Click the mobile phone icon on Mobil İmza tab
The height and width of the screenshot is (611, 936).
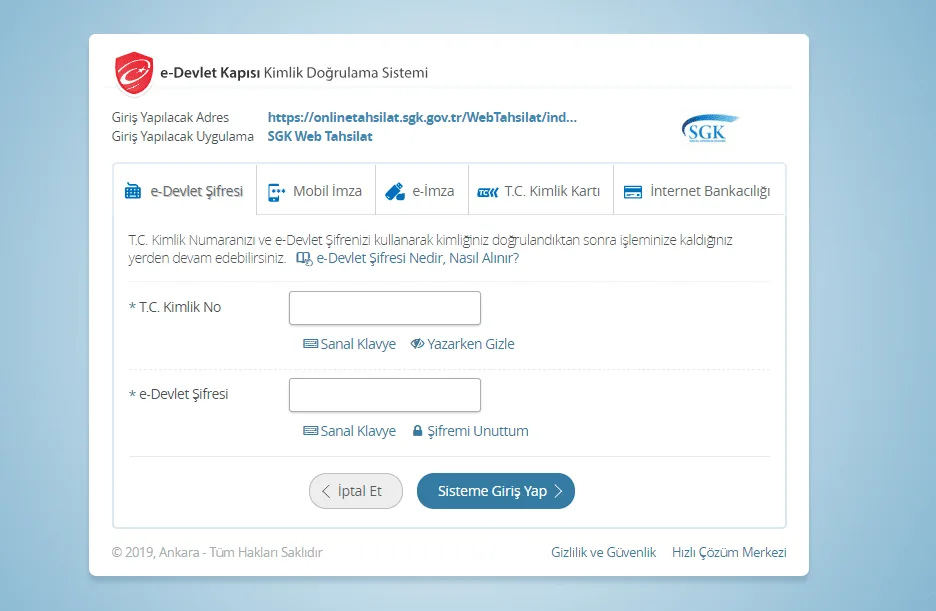pos(276,192)
